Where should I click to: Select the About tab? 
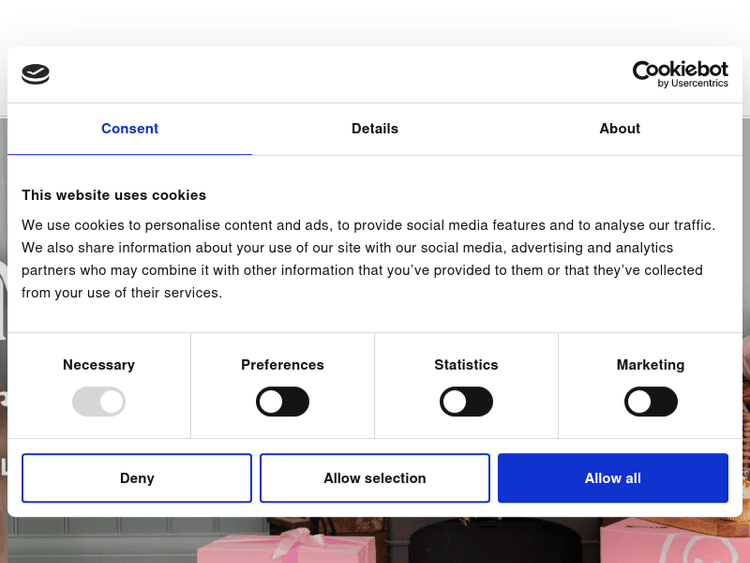620,129
